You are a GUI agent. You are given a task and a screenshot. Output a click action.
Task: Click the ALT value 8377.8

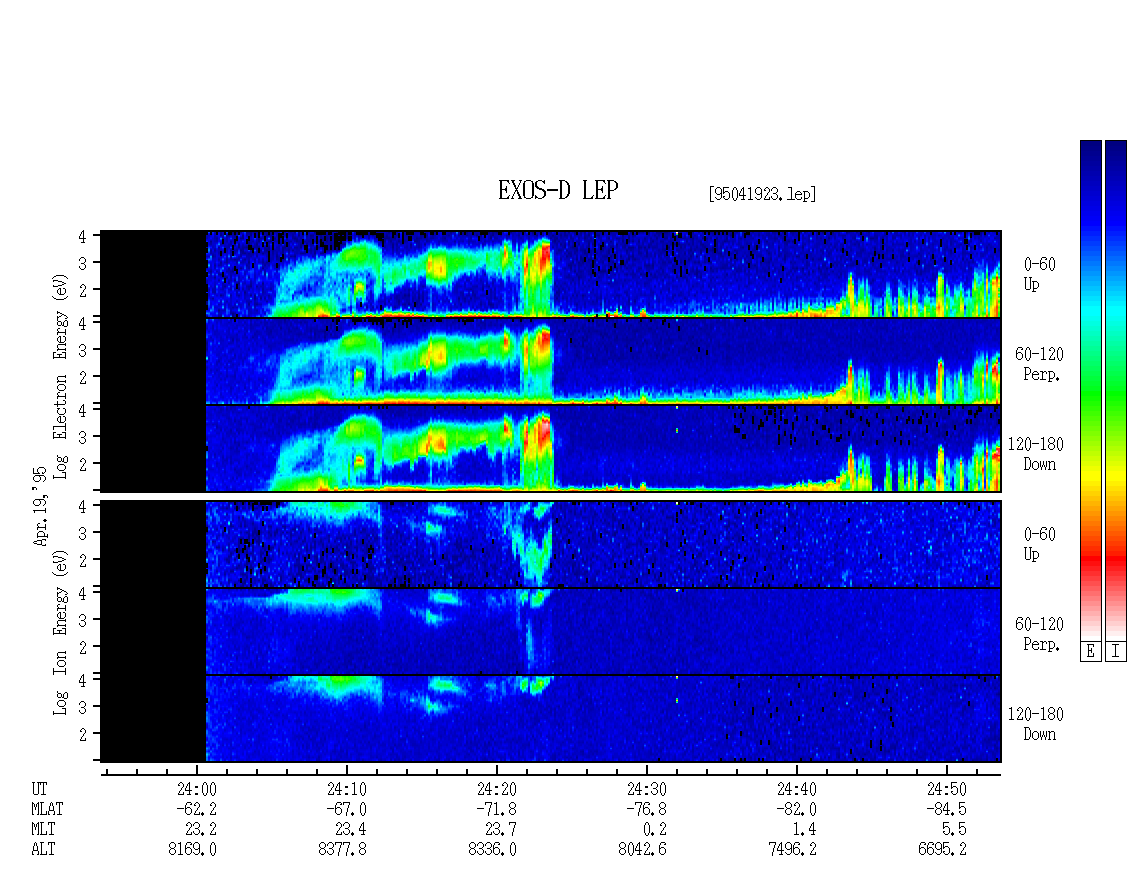(342, 850)
